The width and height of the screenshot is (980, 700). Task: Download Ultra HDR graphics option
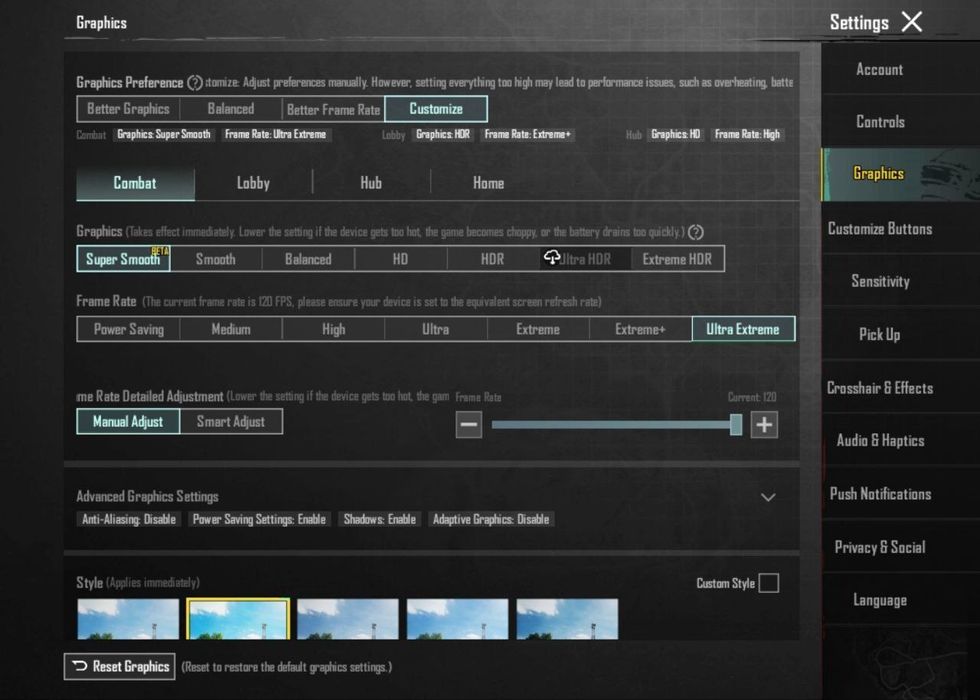[585, 259]
